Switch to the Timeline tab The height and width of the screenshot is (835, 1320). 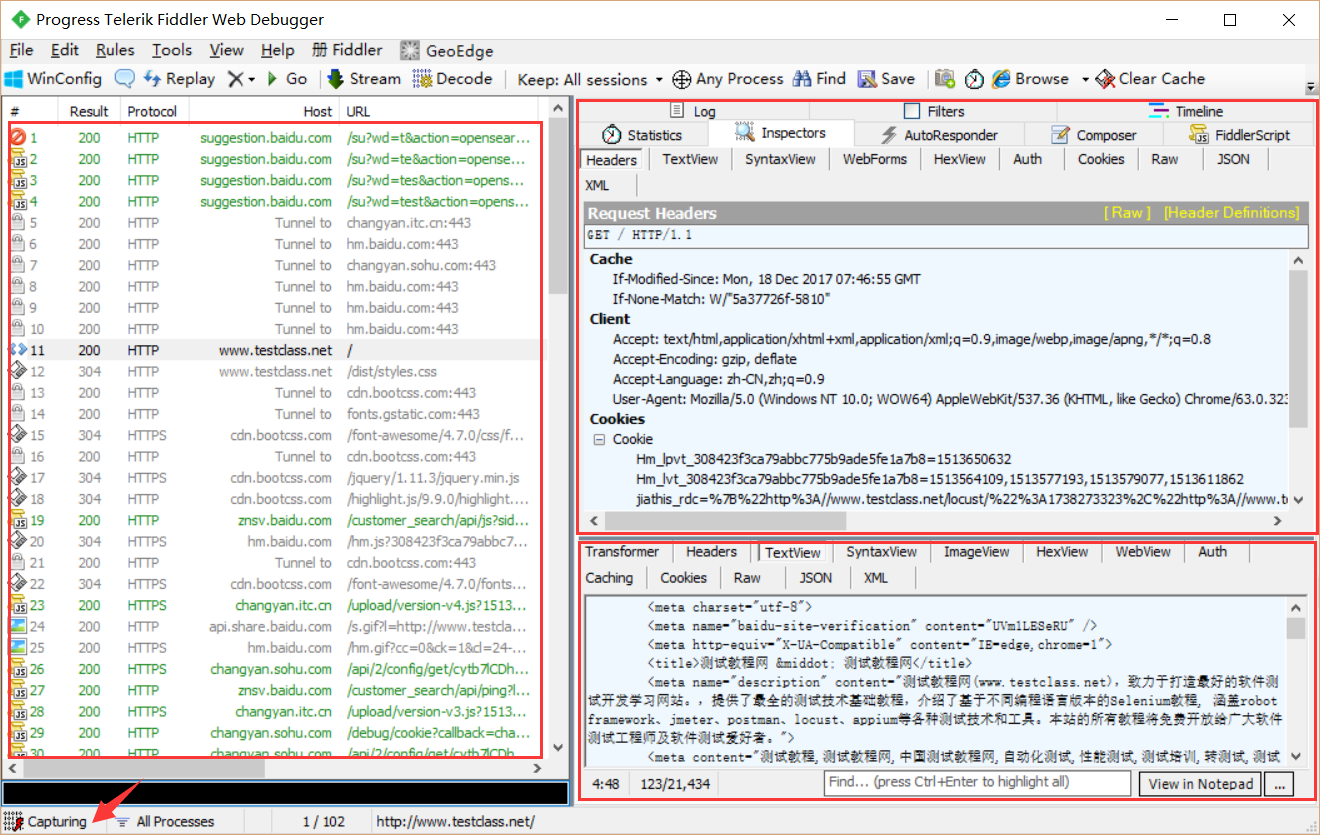pyautogui.click(x=1186, y=111)
